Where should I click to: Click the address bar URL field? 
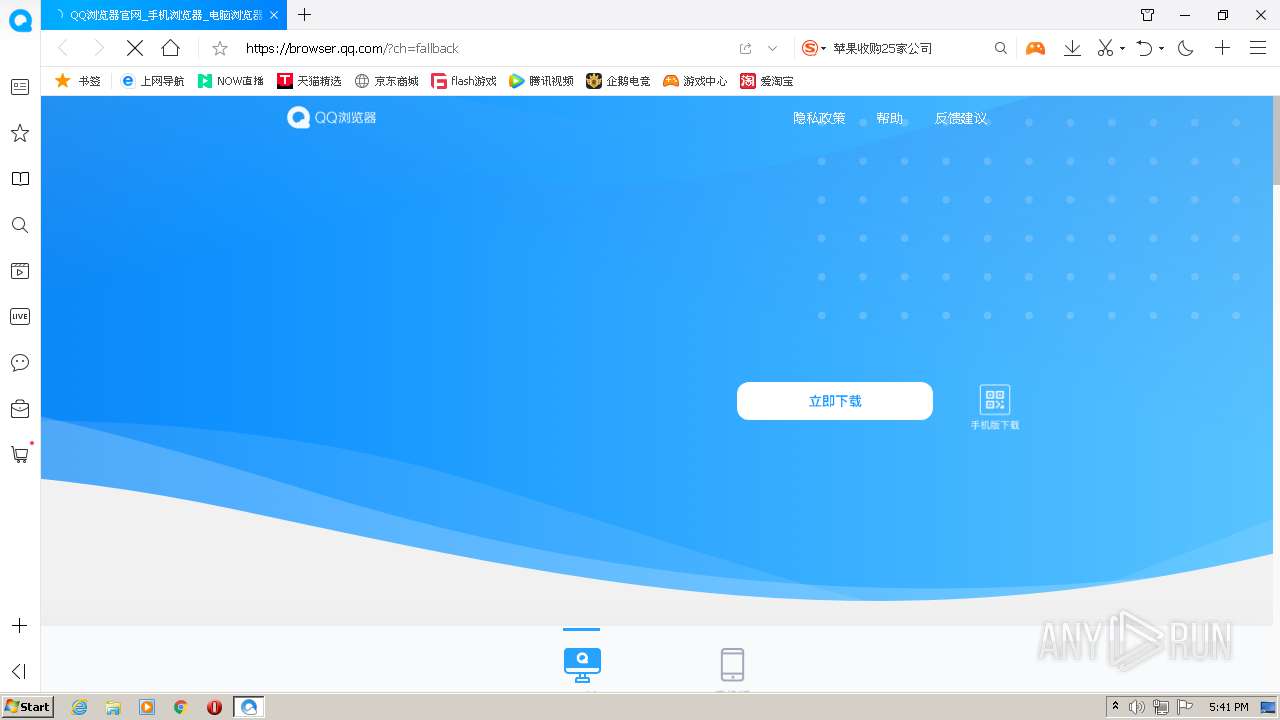point(485,48)
